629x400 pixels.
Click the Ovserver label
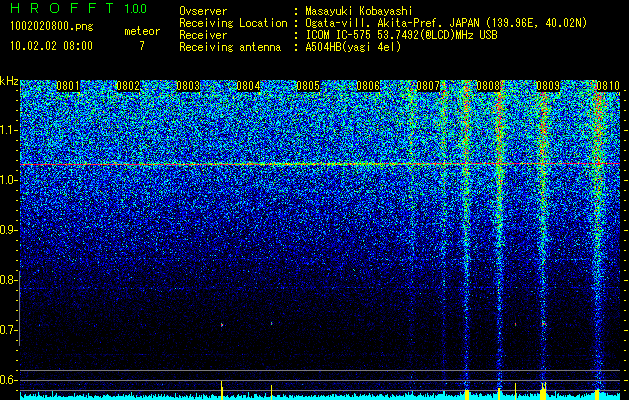pos(203,11)
